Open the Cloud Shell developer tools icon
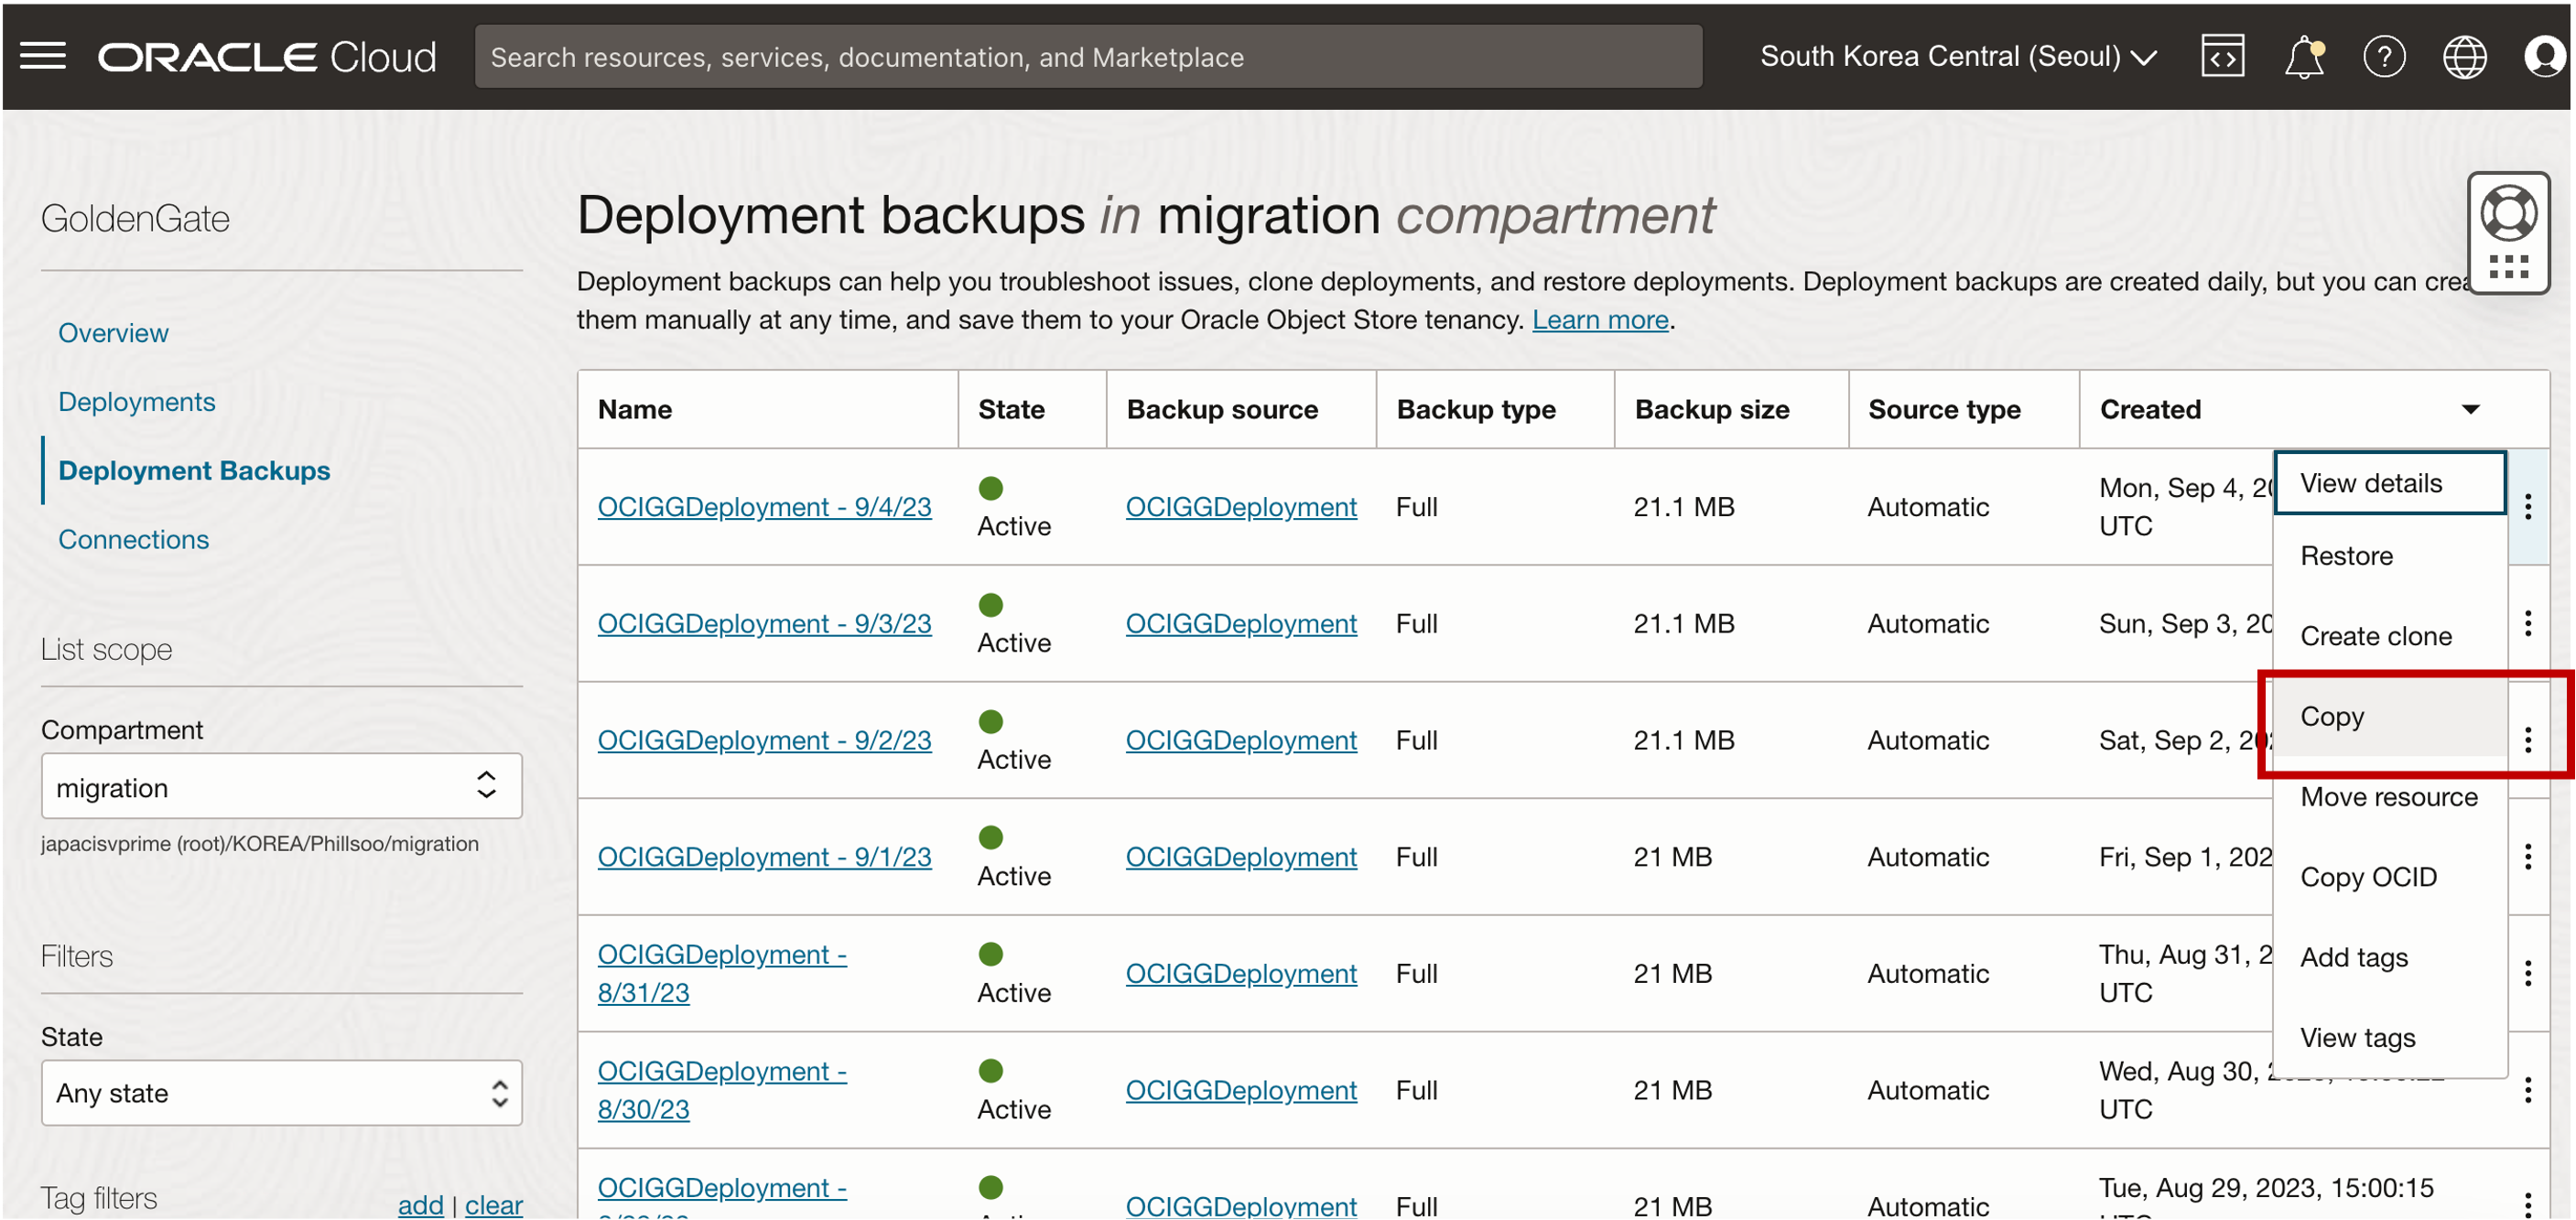 pos(2222,57)
